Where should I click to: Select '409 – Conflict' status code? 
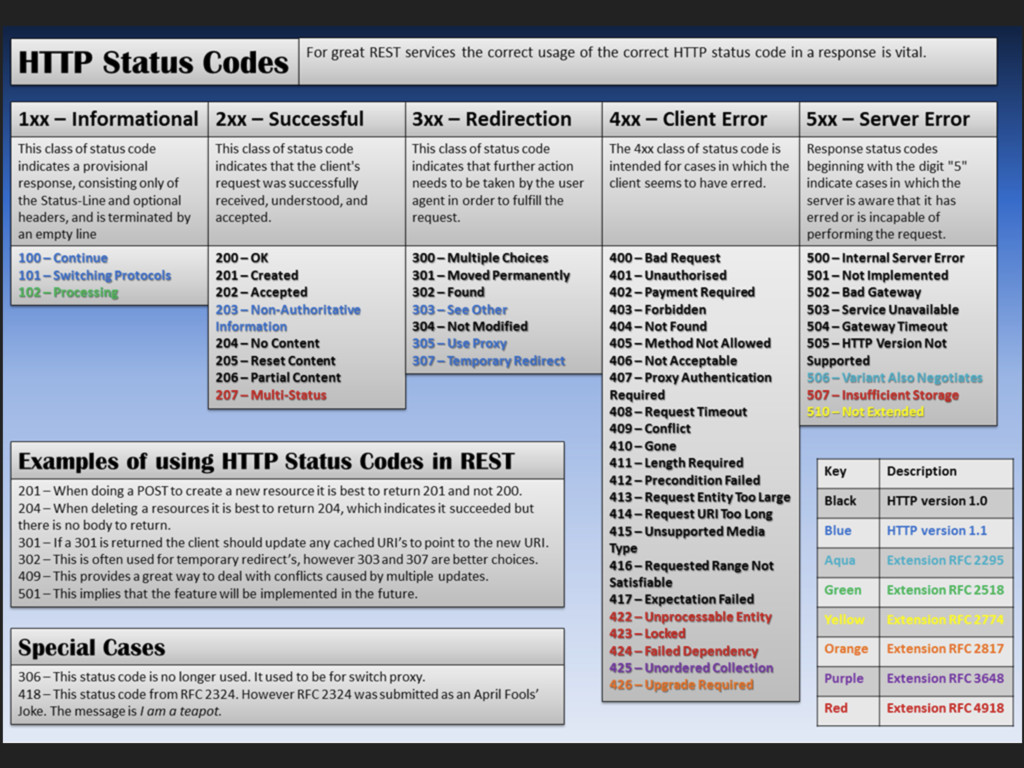[x=650, y=429]
